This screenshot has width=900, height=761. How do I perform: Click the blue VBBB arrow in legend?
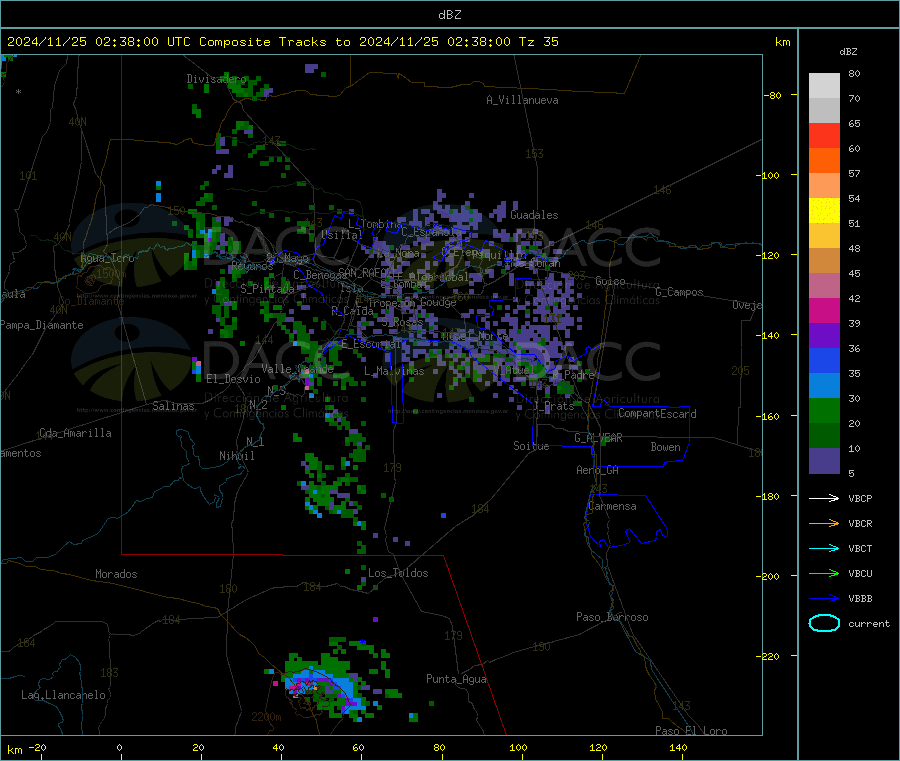click(824, 598)
